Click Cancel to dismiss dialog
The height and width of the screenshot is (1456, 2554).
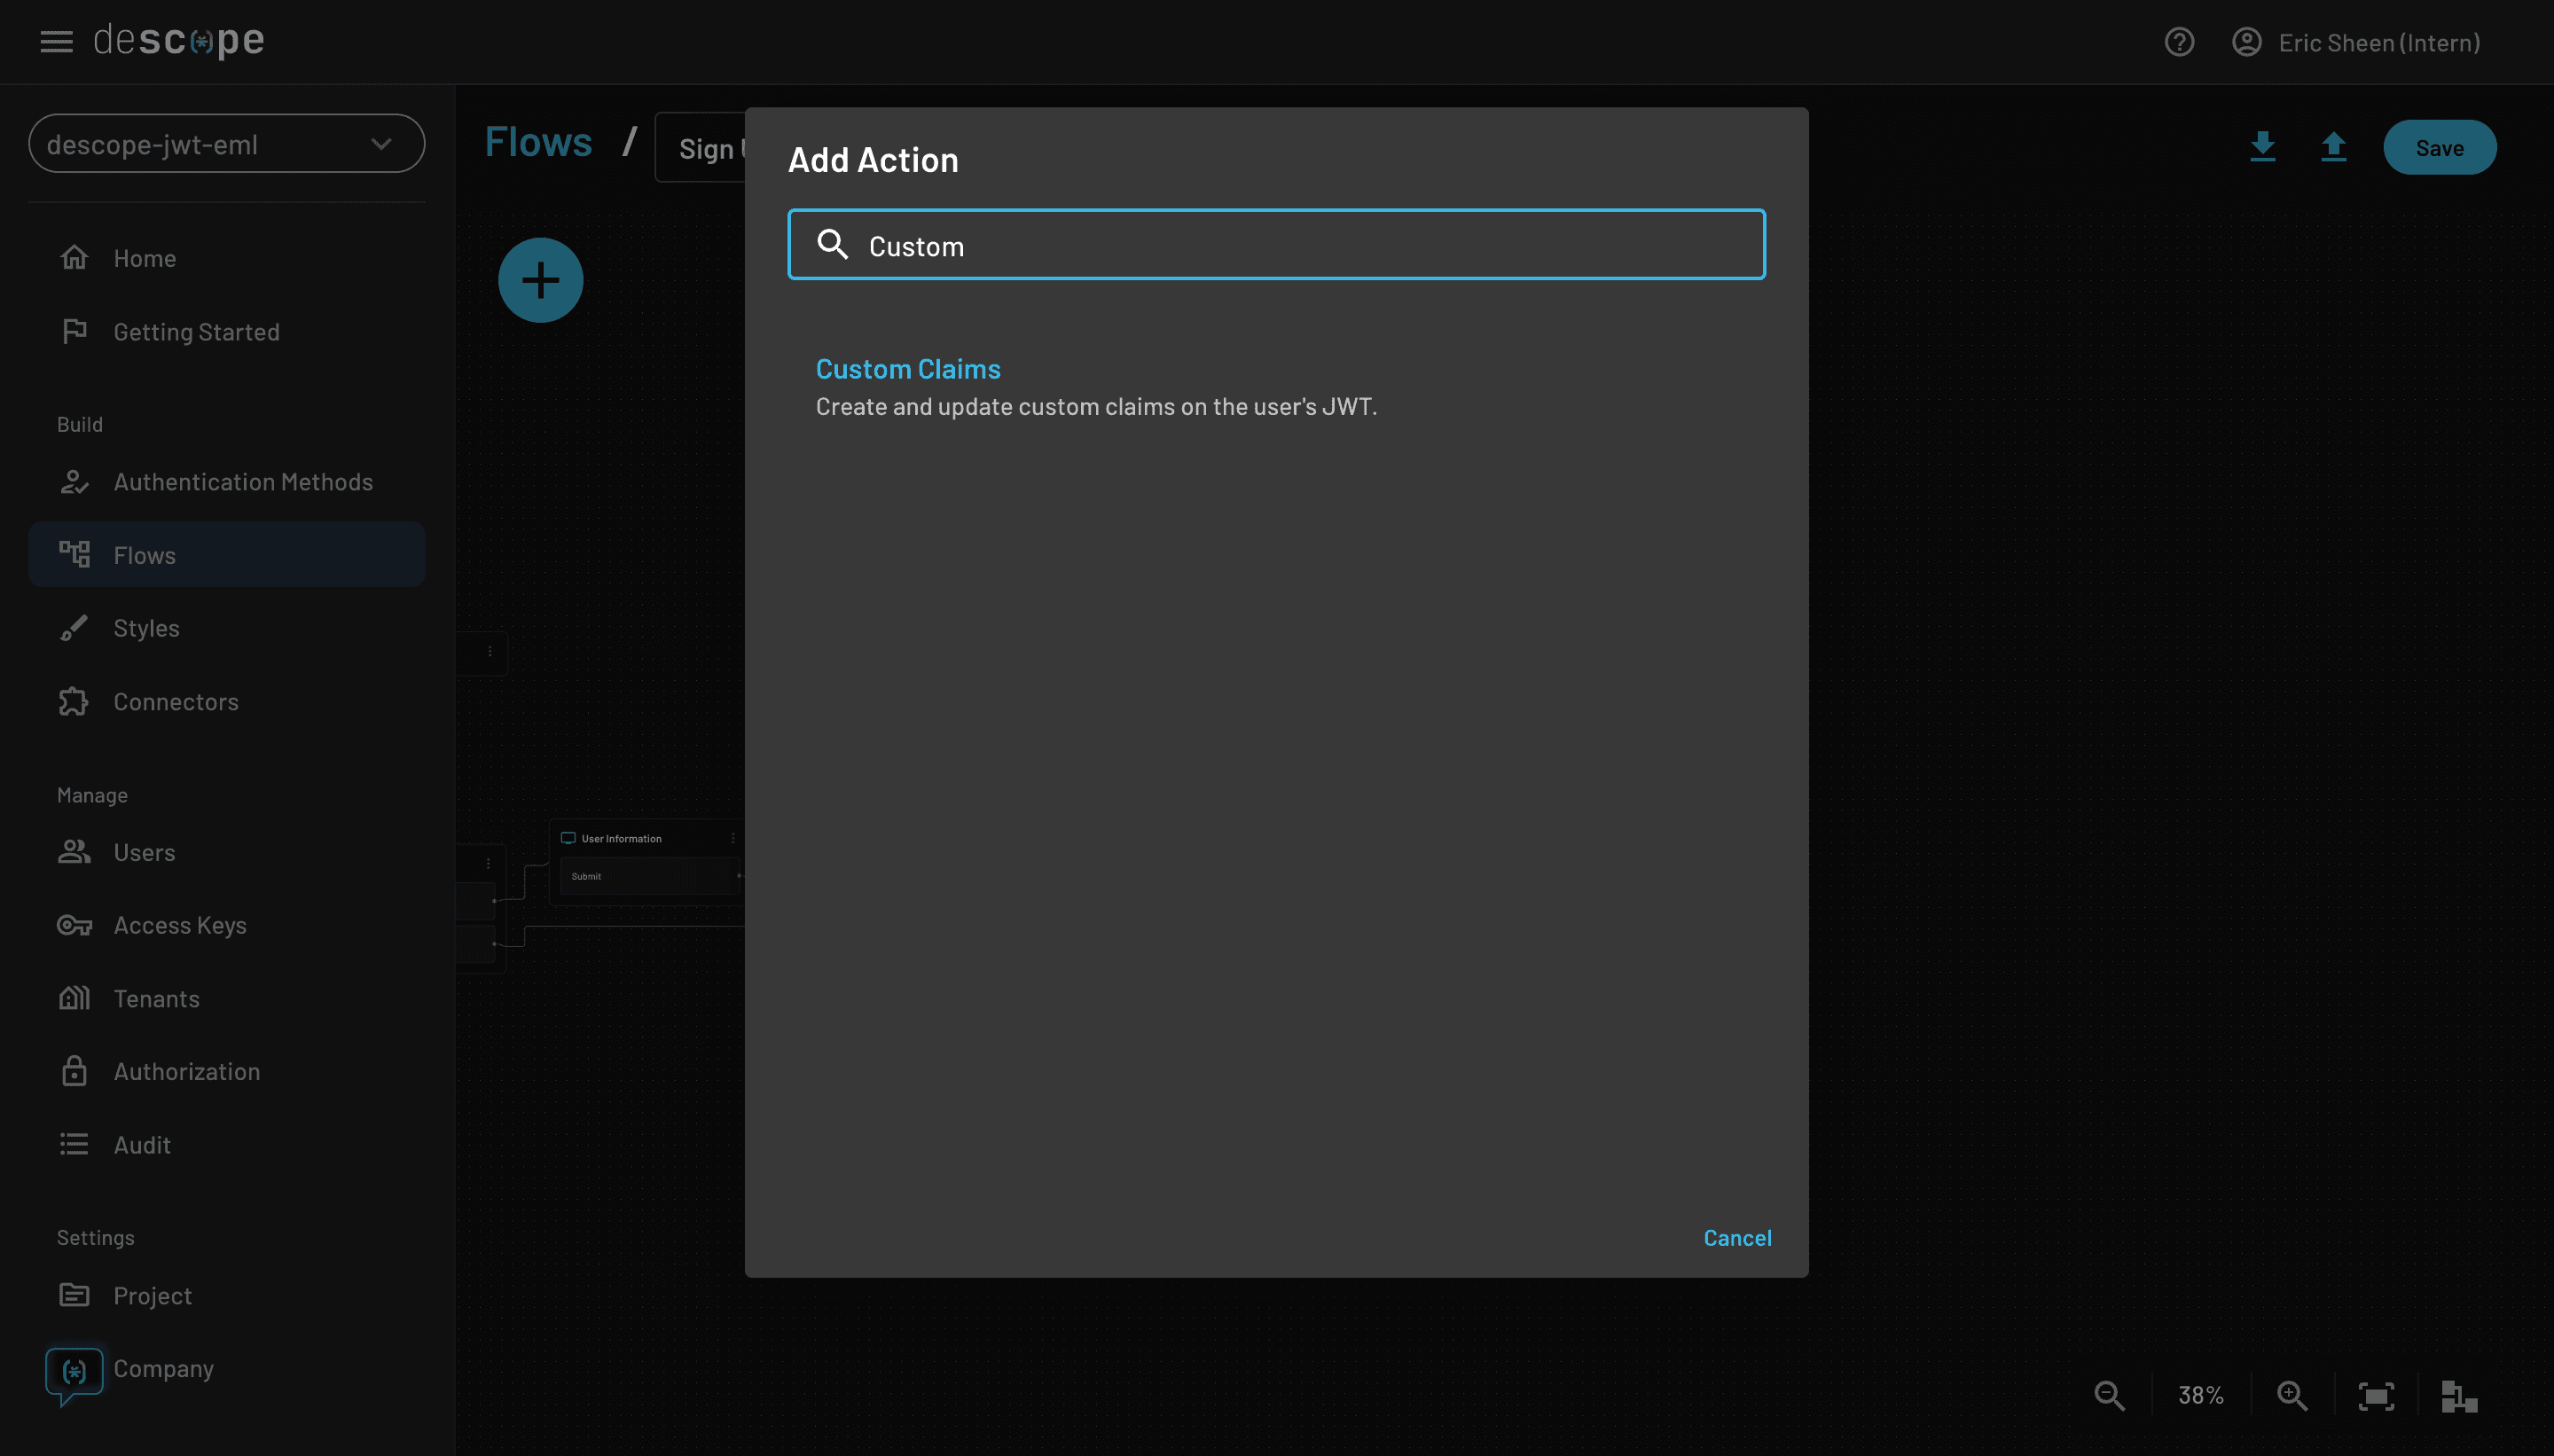[x=1736, y=1237]
